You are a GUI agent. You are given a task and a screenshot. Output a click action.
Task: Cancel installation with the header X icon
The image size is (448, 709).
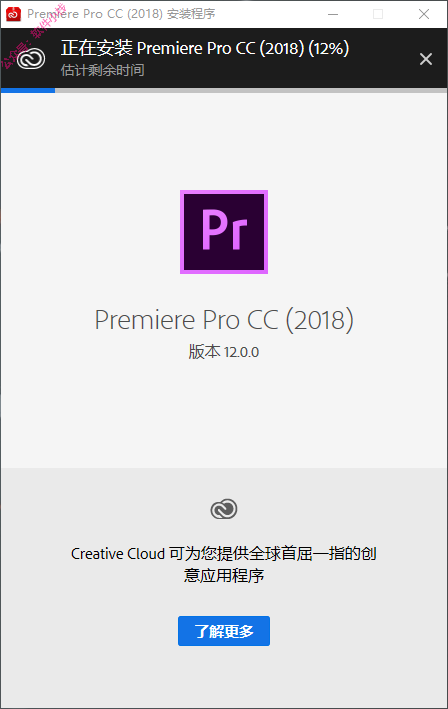pyautogui.click(x=425, y=59)
